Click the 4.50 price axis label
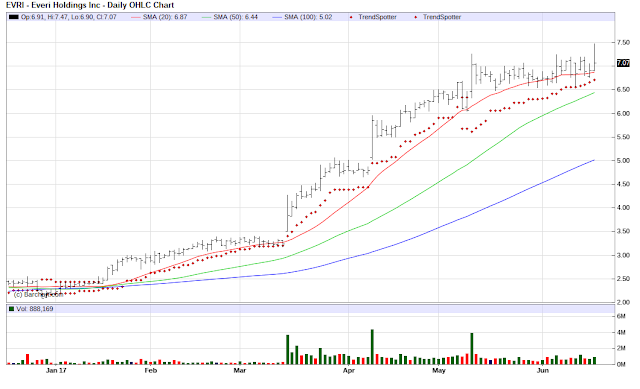The width and height of the screenshot is (640, 389). (x=623, y=184)
